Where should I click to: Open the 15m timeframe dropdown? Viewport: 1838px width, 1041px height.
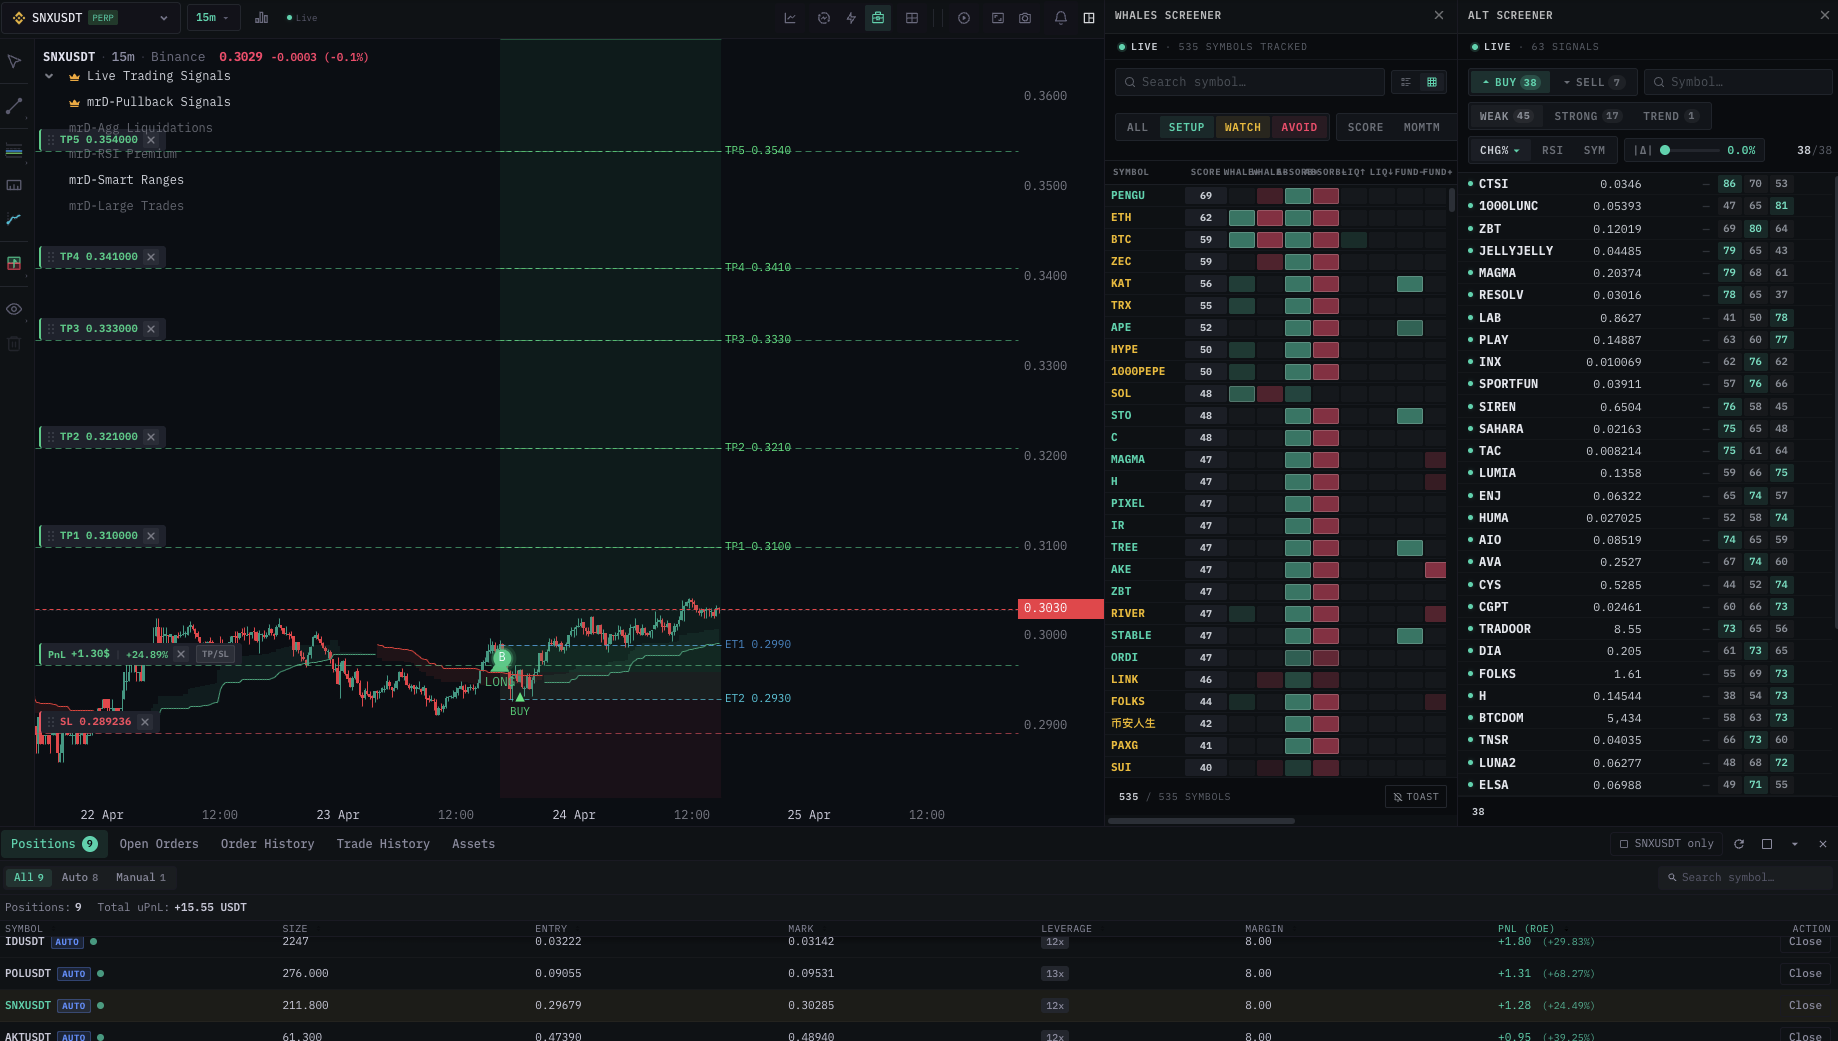point(213,18)
